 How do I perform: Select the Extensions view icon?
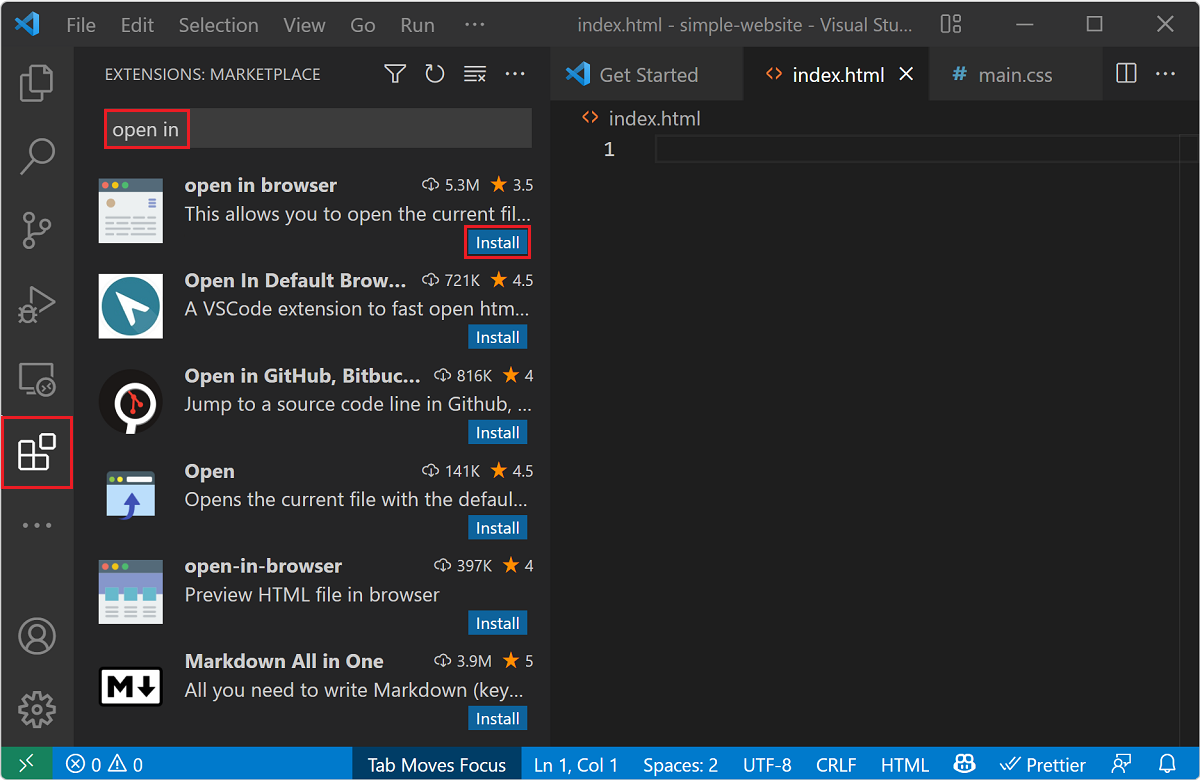click(37, 453)
